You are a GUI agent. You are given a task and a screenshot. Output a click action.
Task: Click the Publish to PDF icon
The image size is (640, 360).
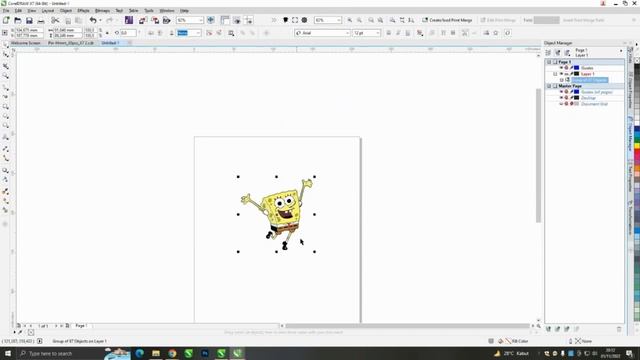pos(167,20)
